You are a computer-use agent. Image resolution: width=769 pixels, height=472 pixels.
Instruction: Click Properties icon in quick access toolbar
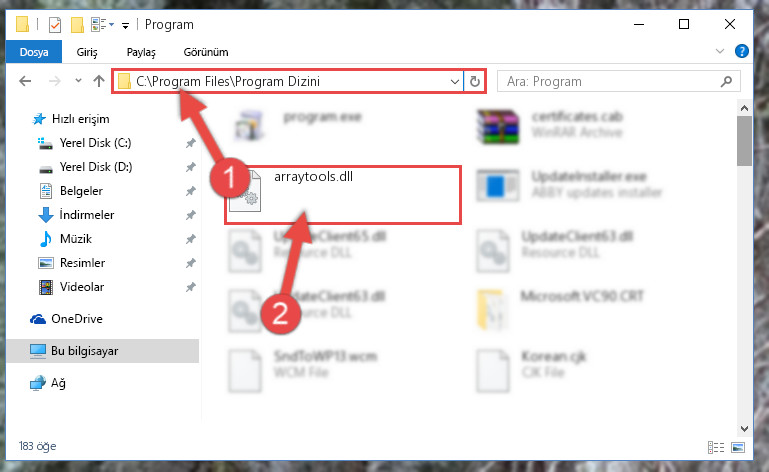[x=55, y=25]
